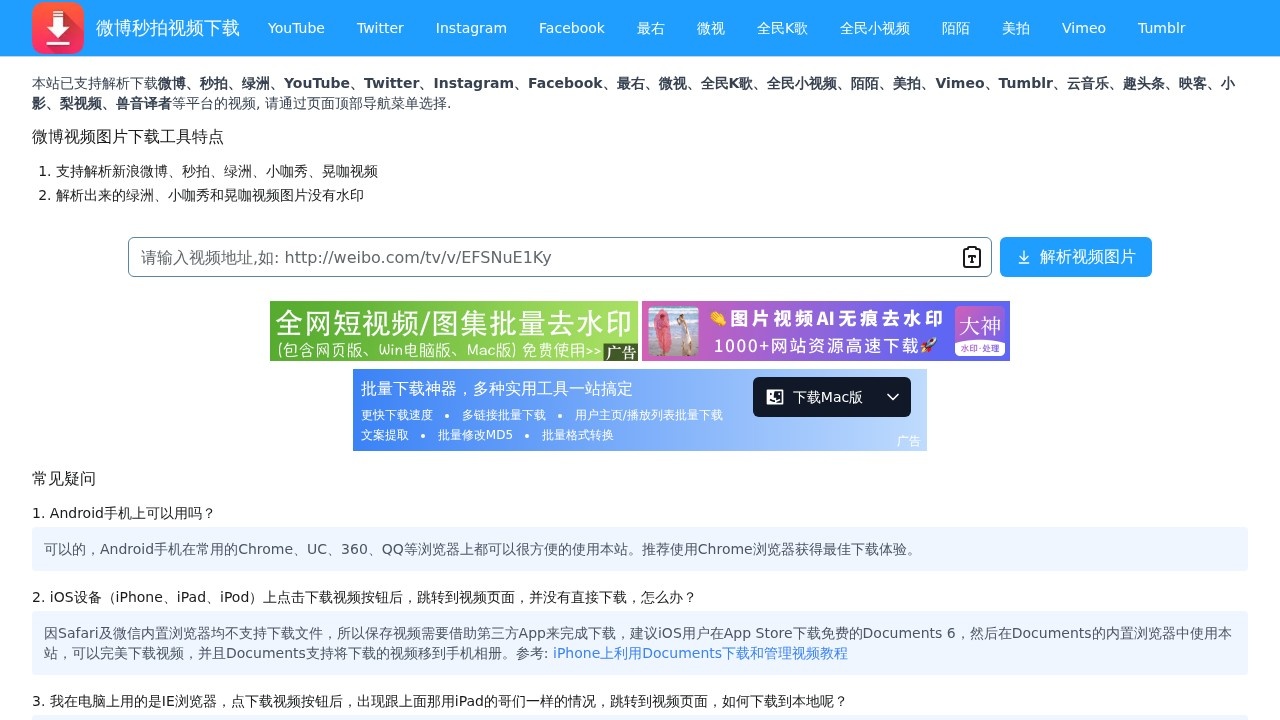Open the Twitter navigation item

[380, 28]
